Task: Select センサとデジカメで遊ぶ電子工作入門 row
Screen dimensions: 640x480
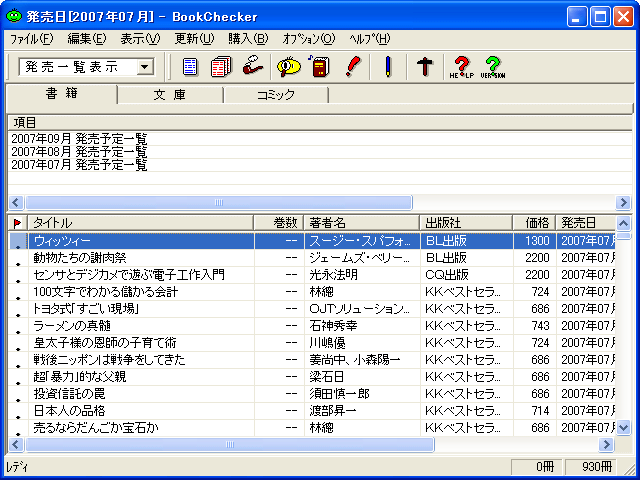Action: click(x=312, y=275)
